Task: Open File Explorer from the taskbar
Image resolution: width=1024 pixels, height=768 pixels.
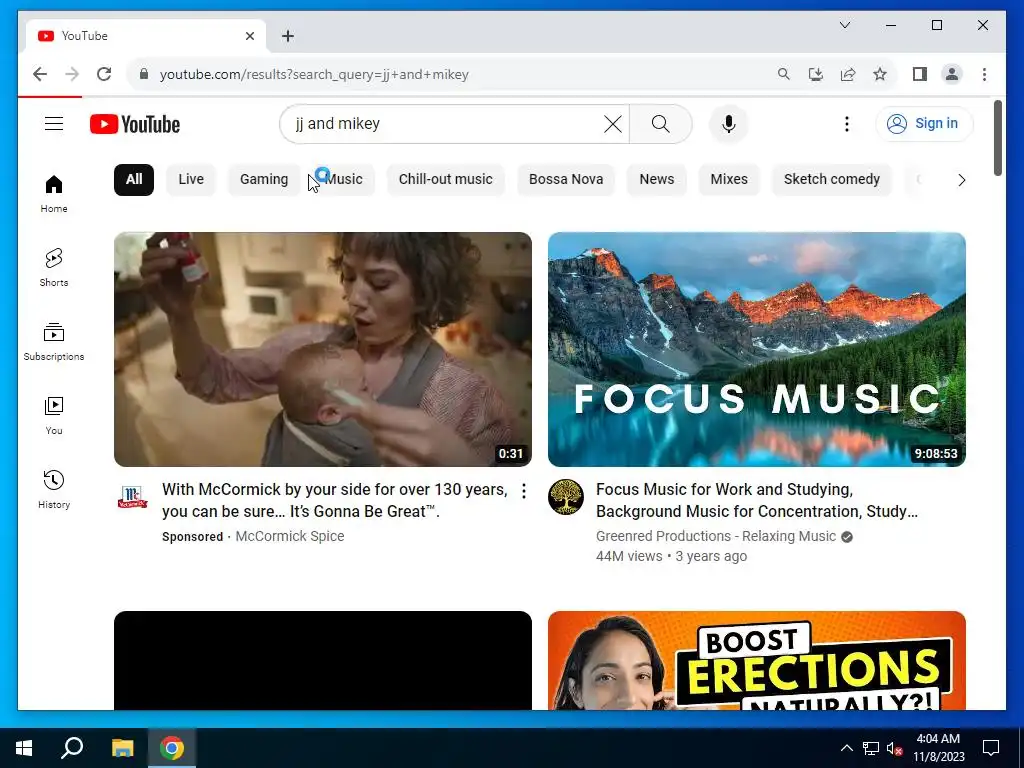Action: click(x=122, y=748)
